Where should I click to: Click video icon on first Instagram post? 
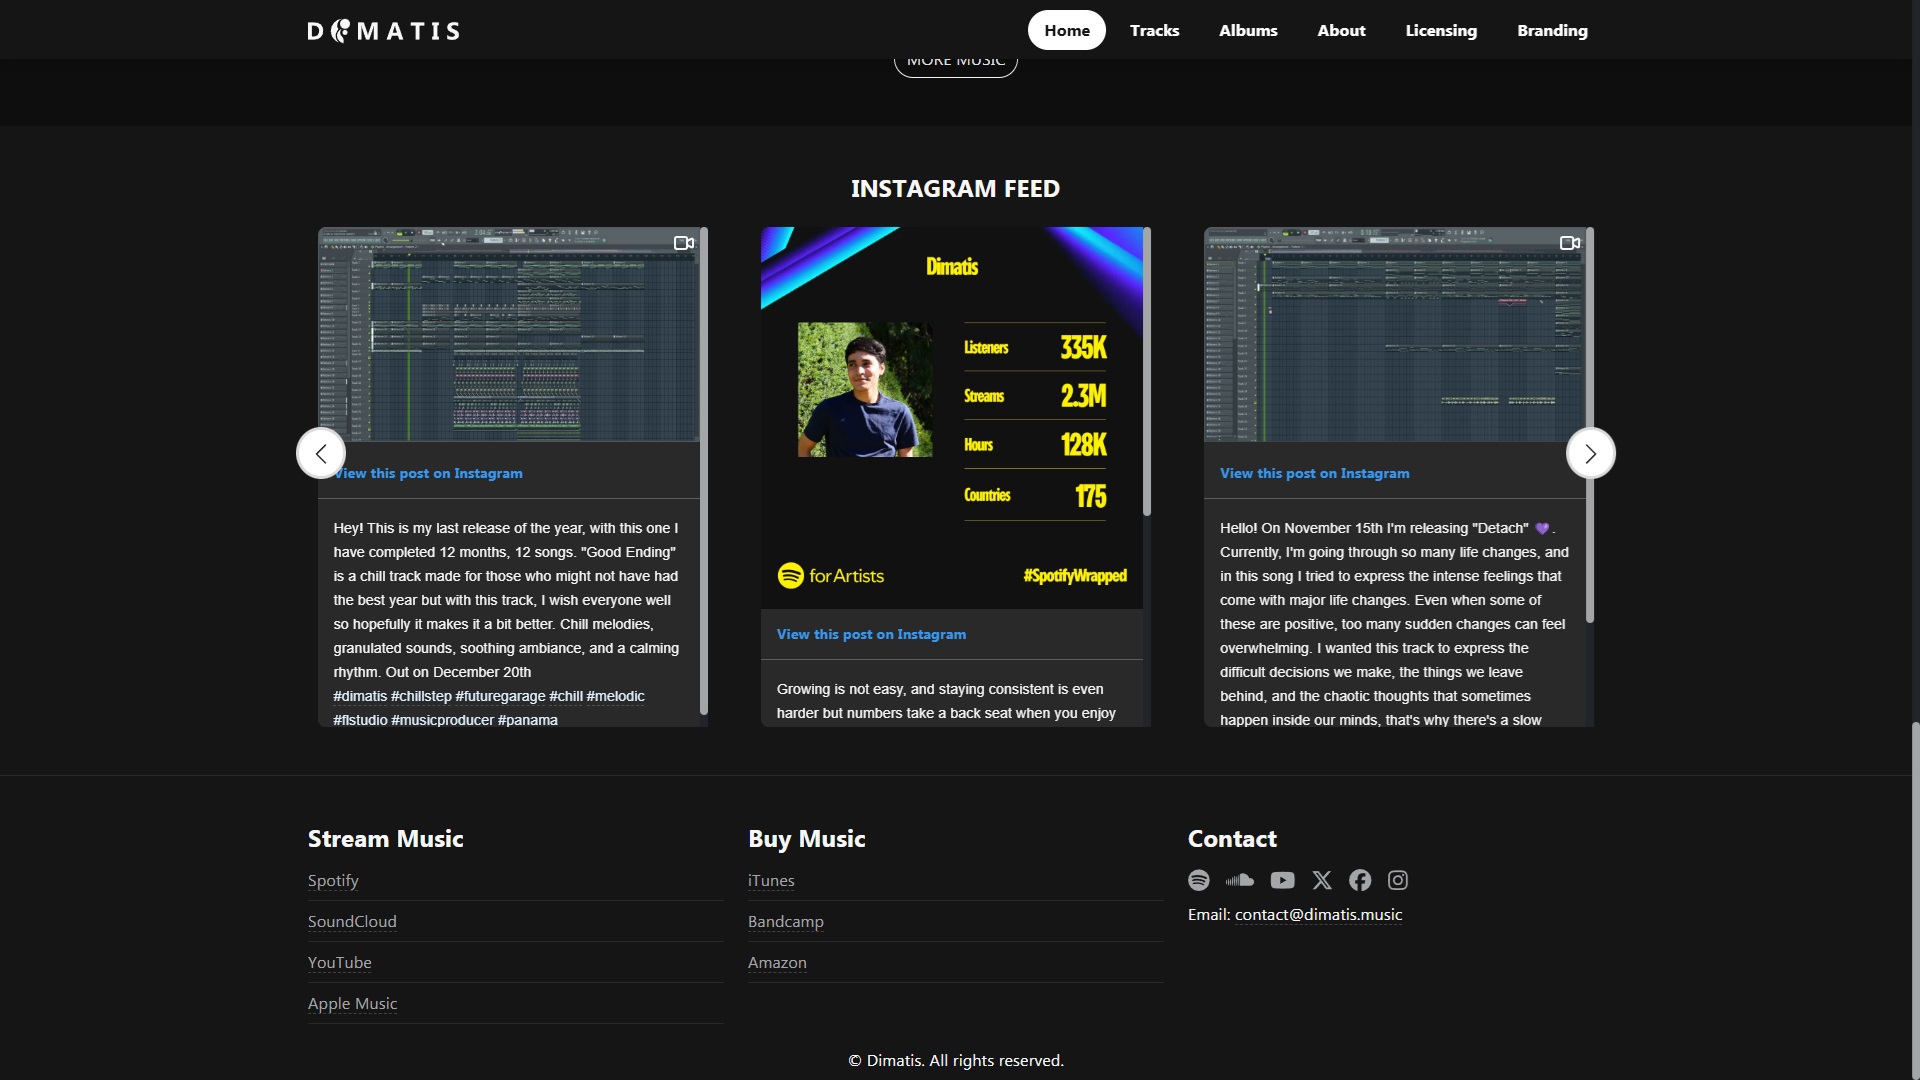[684, 243]
